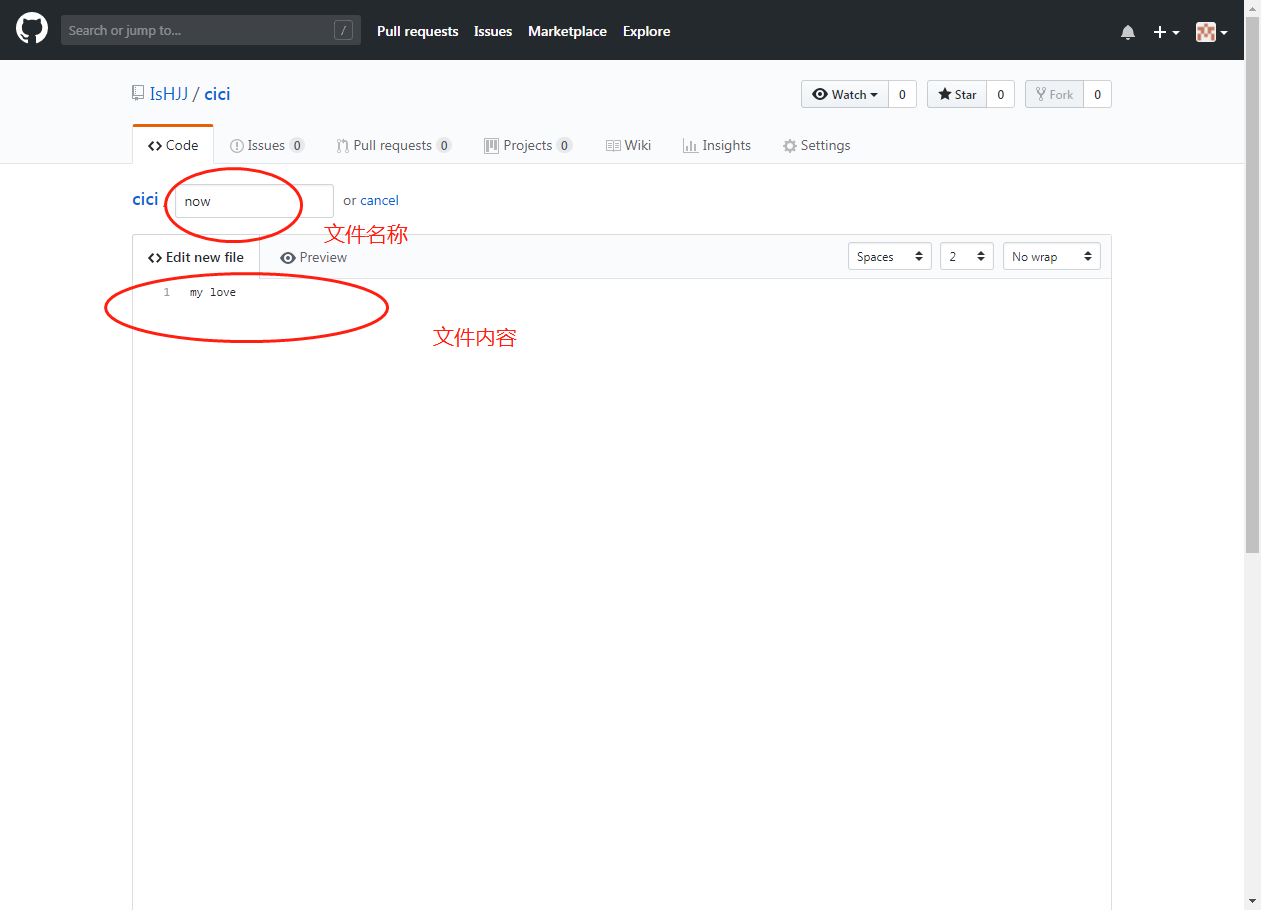Image resolution: width=1261 pixels, height=910 pixels.
Task: Switch to the Code tab
Action: pos(173,145)
